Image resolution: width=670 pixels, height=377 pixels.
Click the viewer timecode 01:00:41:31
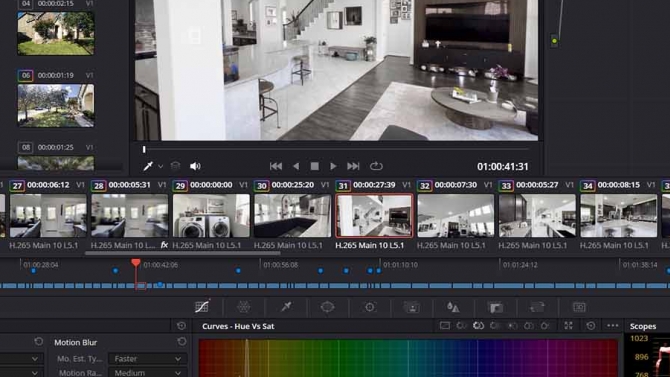pos(502,166)
